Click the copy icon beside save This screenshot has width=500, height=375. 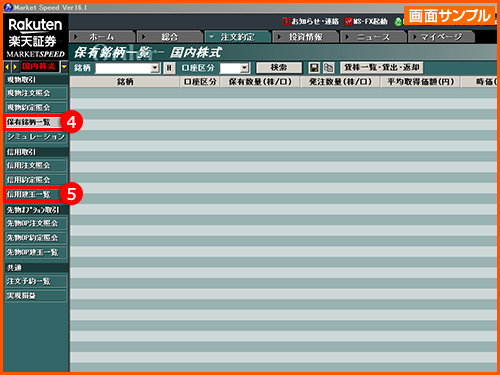tap(329, 68)
